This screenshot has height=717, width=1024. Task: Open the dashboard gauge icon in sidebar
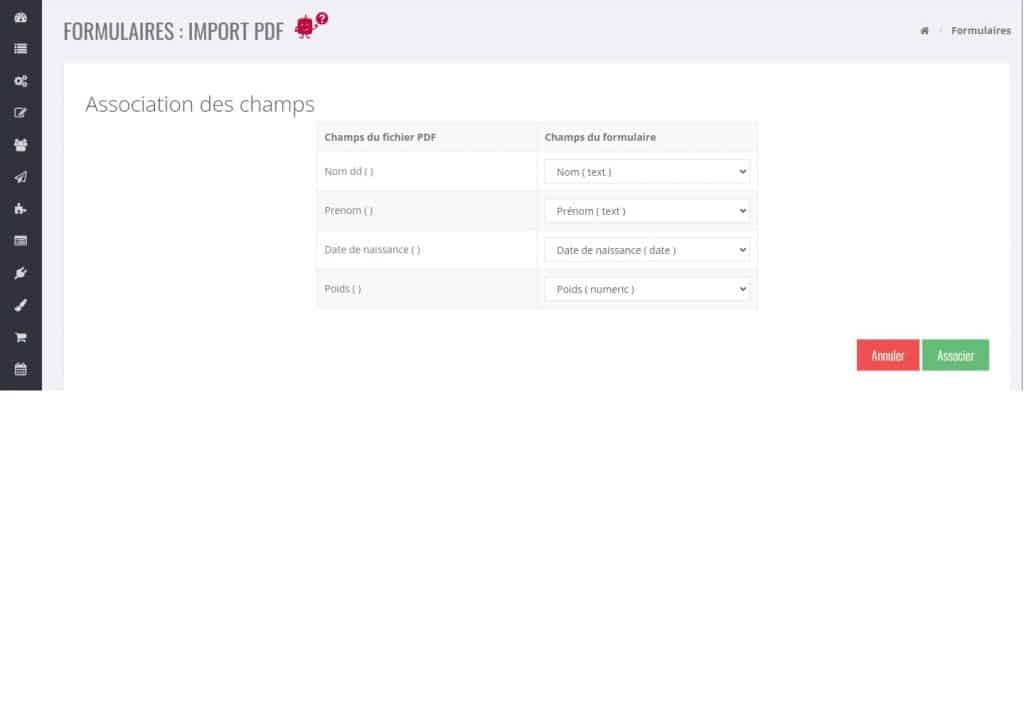21,18
